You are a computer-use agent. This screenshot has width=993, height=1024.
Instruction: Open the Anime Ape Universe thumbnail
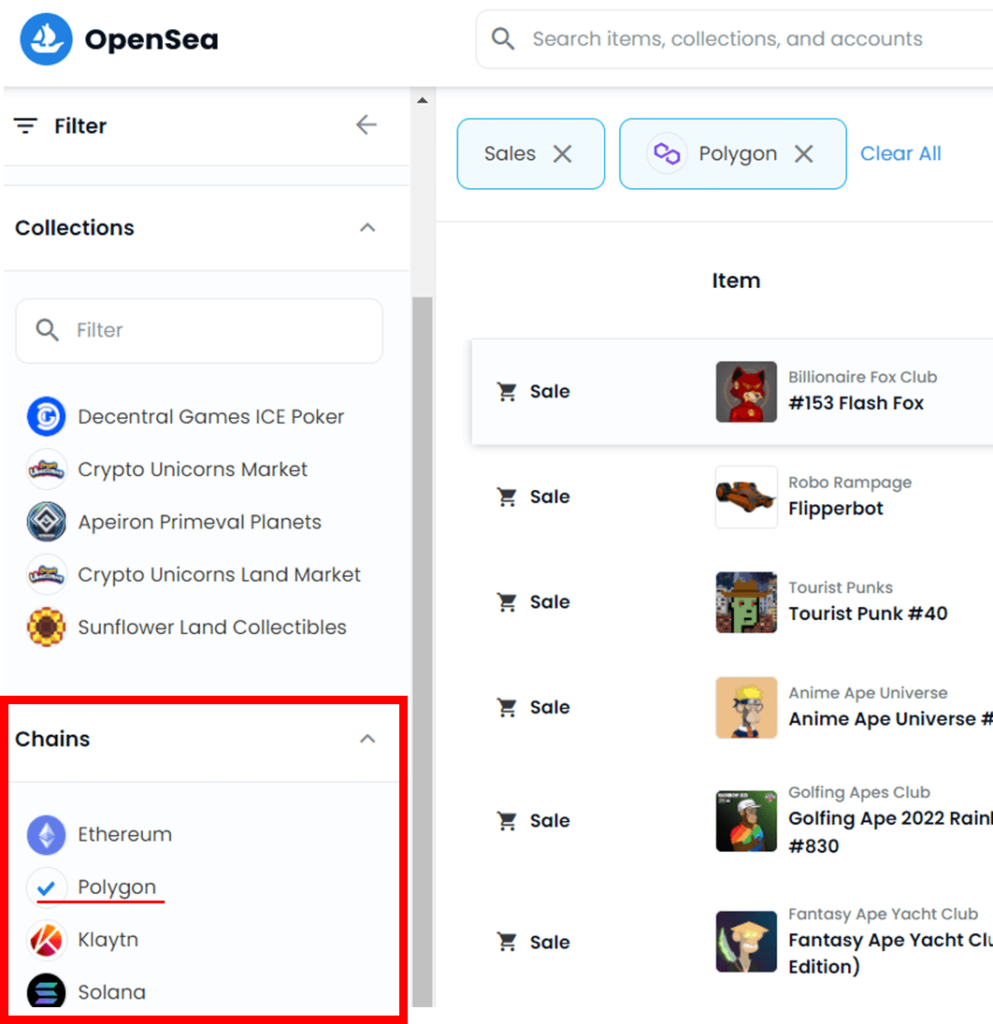click(746, 707)
